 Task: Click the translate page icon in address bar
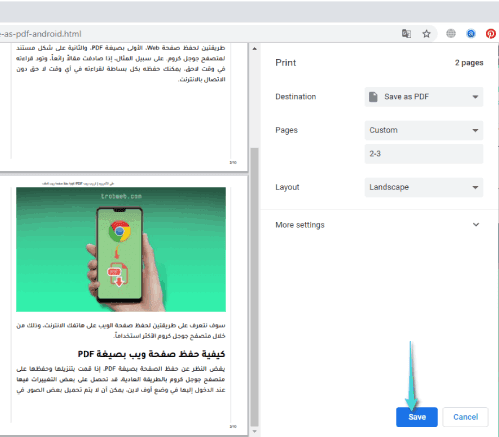tap(406, 34)
